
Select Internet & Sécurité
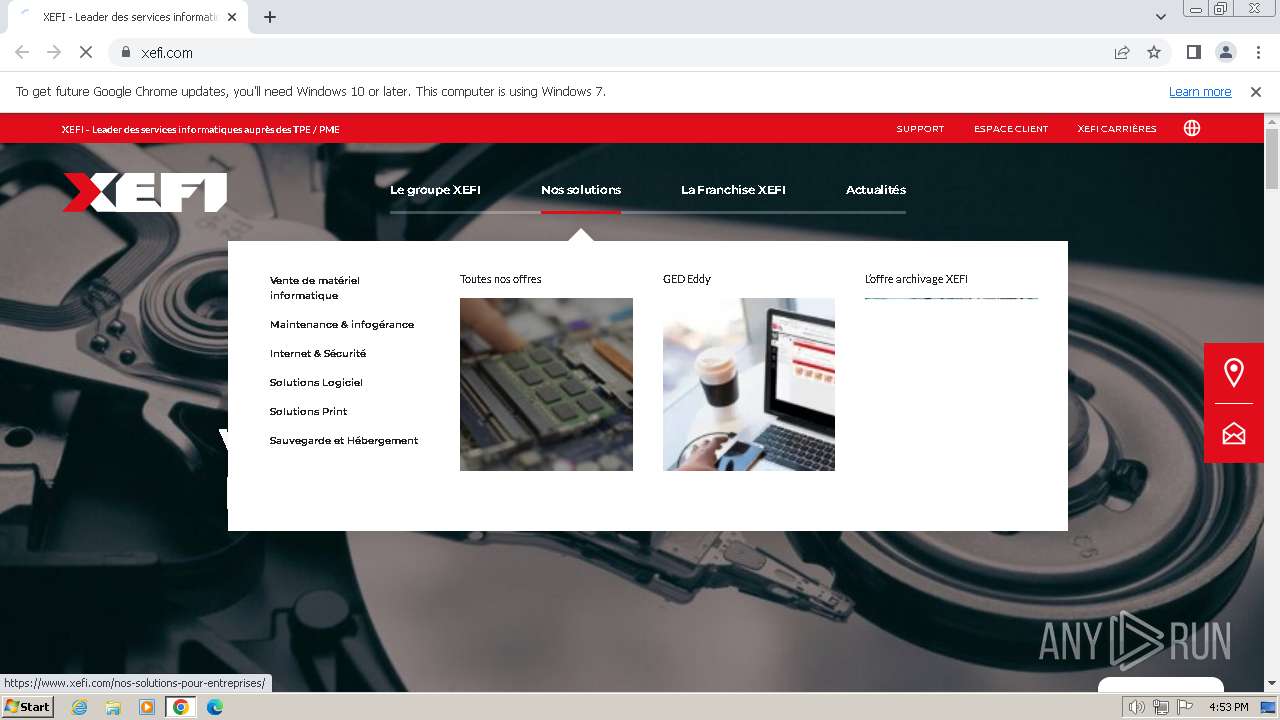point(318,353)
